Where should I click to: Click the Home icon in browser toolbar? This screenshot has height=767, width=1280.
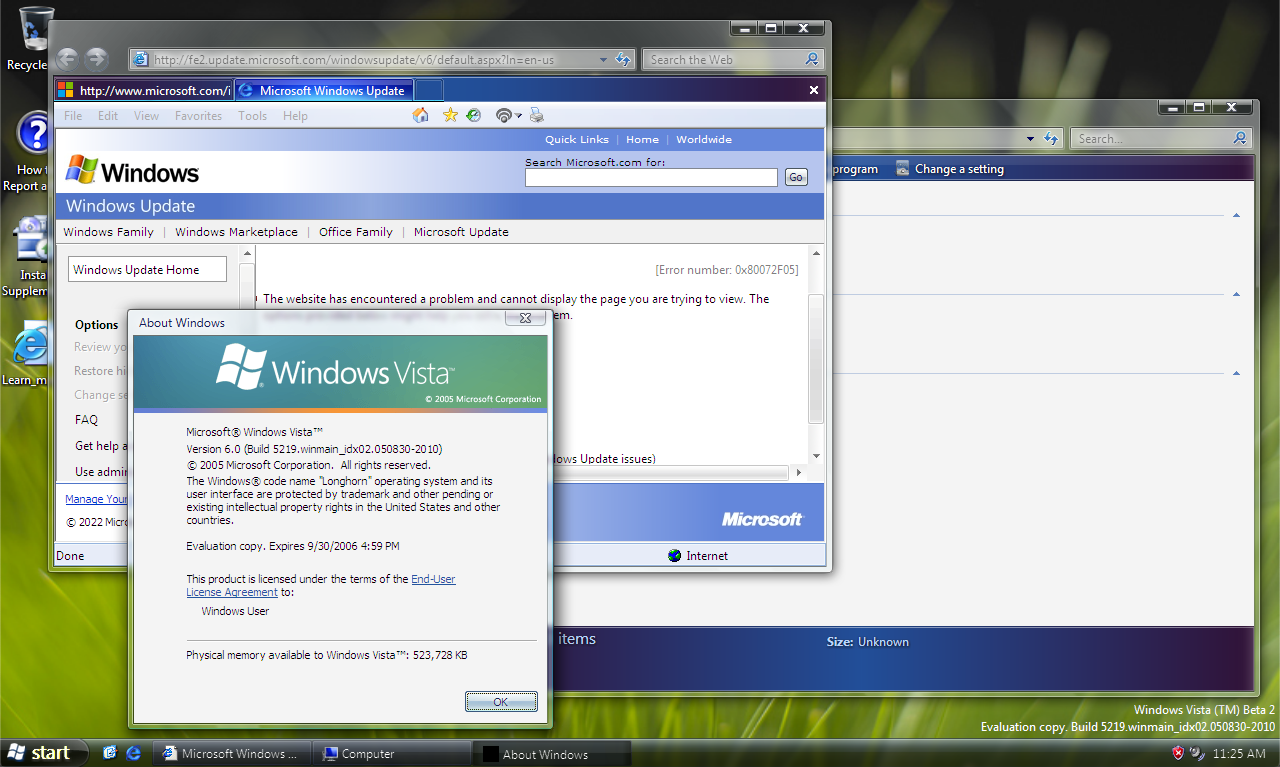point(422,115)
